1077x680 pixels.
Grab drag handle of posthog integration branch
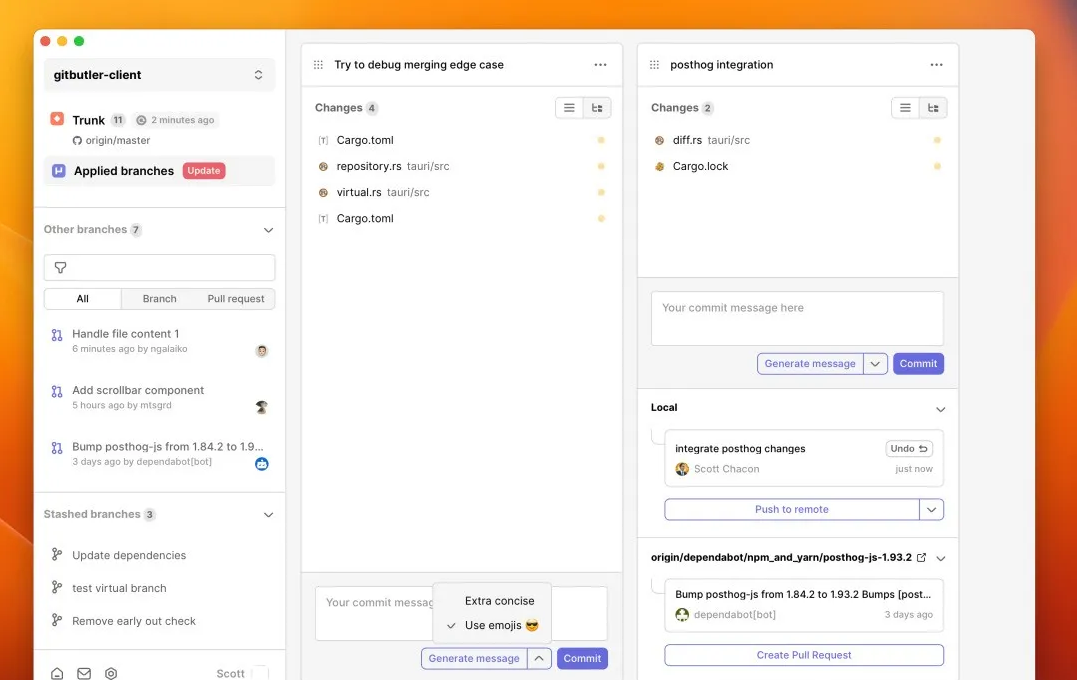coord(654,65)
